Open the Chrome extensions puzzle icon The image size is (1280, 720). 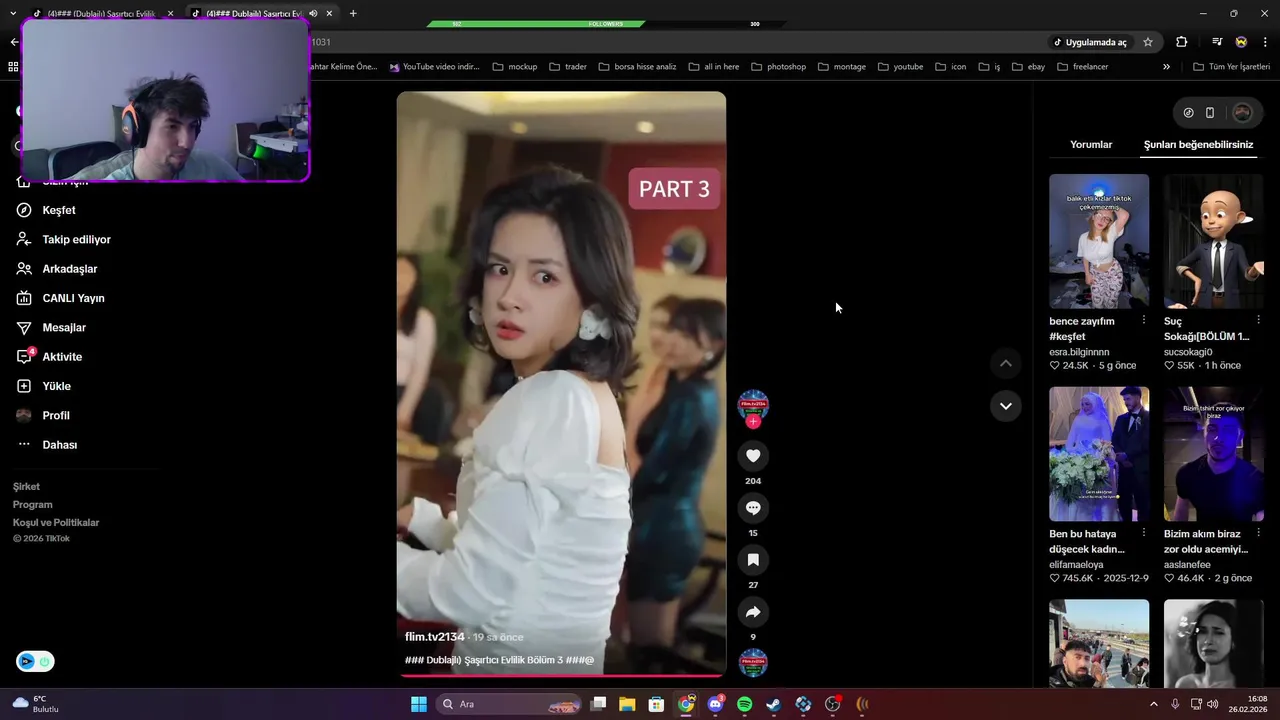(1182, 42)
